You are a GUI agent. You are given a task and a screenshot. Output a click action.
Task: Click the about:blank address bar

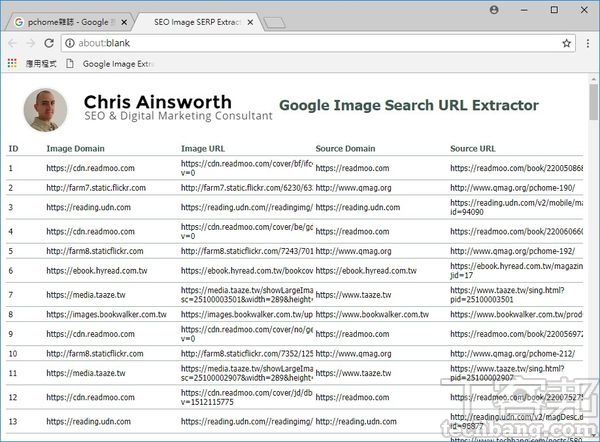click(318, 43)
